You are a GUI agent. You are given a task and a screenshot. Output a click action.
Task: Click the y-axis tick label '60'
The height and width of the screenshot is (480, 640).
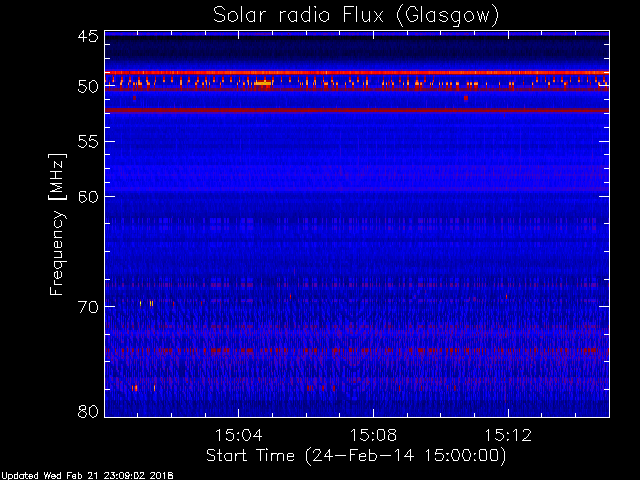88,197
